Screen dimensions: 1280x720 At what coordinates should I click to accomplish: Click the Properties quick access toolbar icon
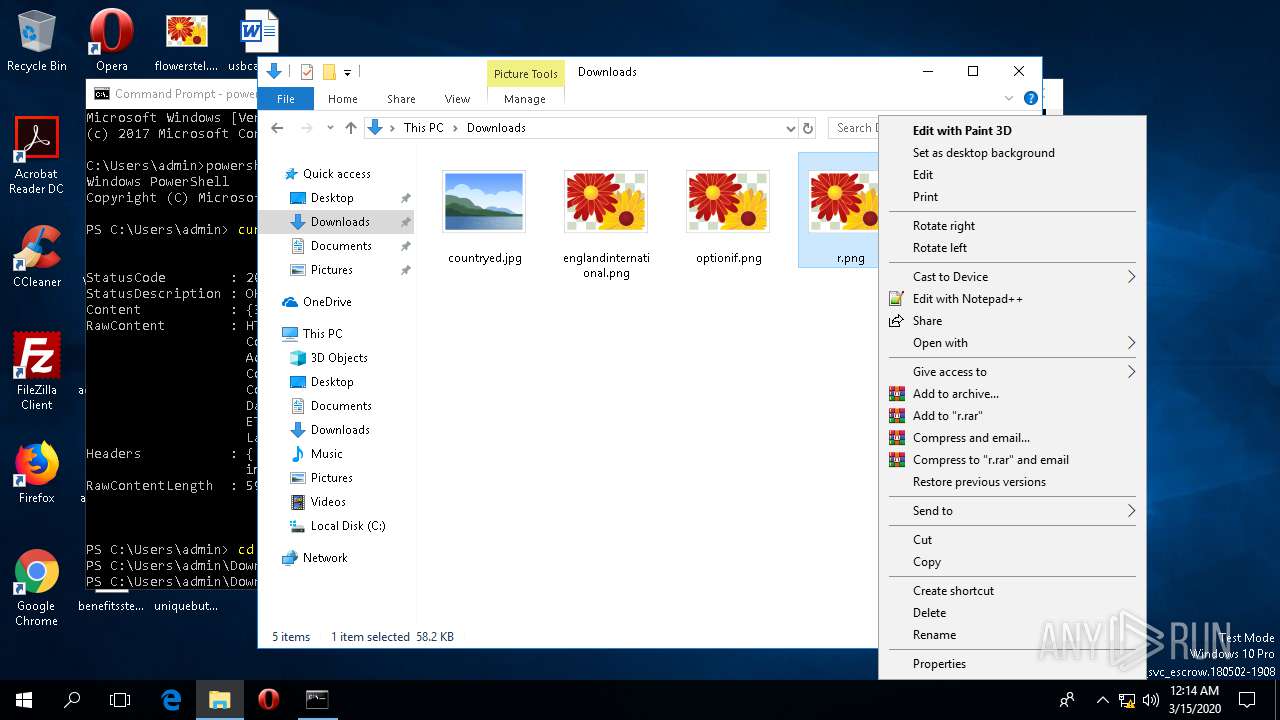tap(307, 72)
